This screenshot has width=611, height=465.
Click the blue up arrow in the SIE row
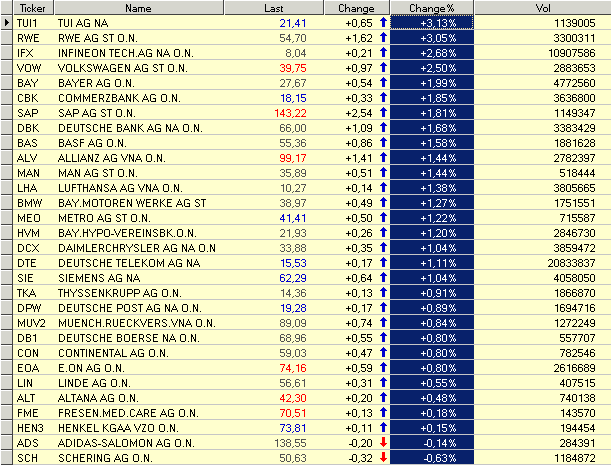[383, 278]
